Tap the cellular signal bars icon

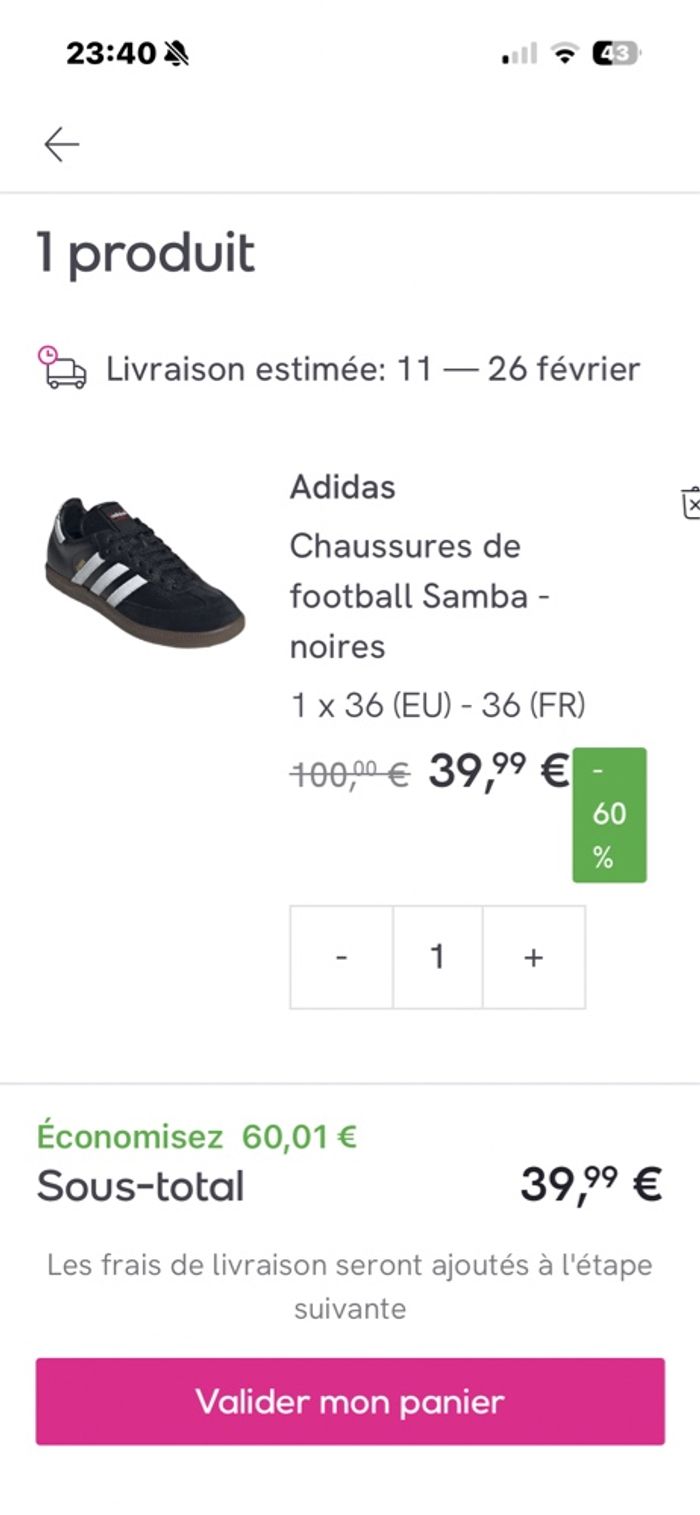[520, 54]
